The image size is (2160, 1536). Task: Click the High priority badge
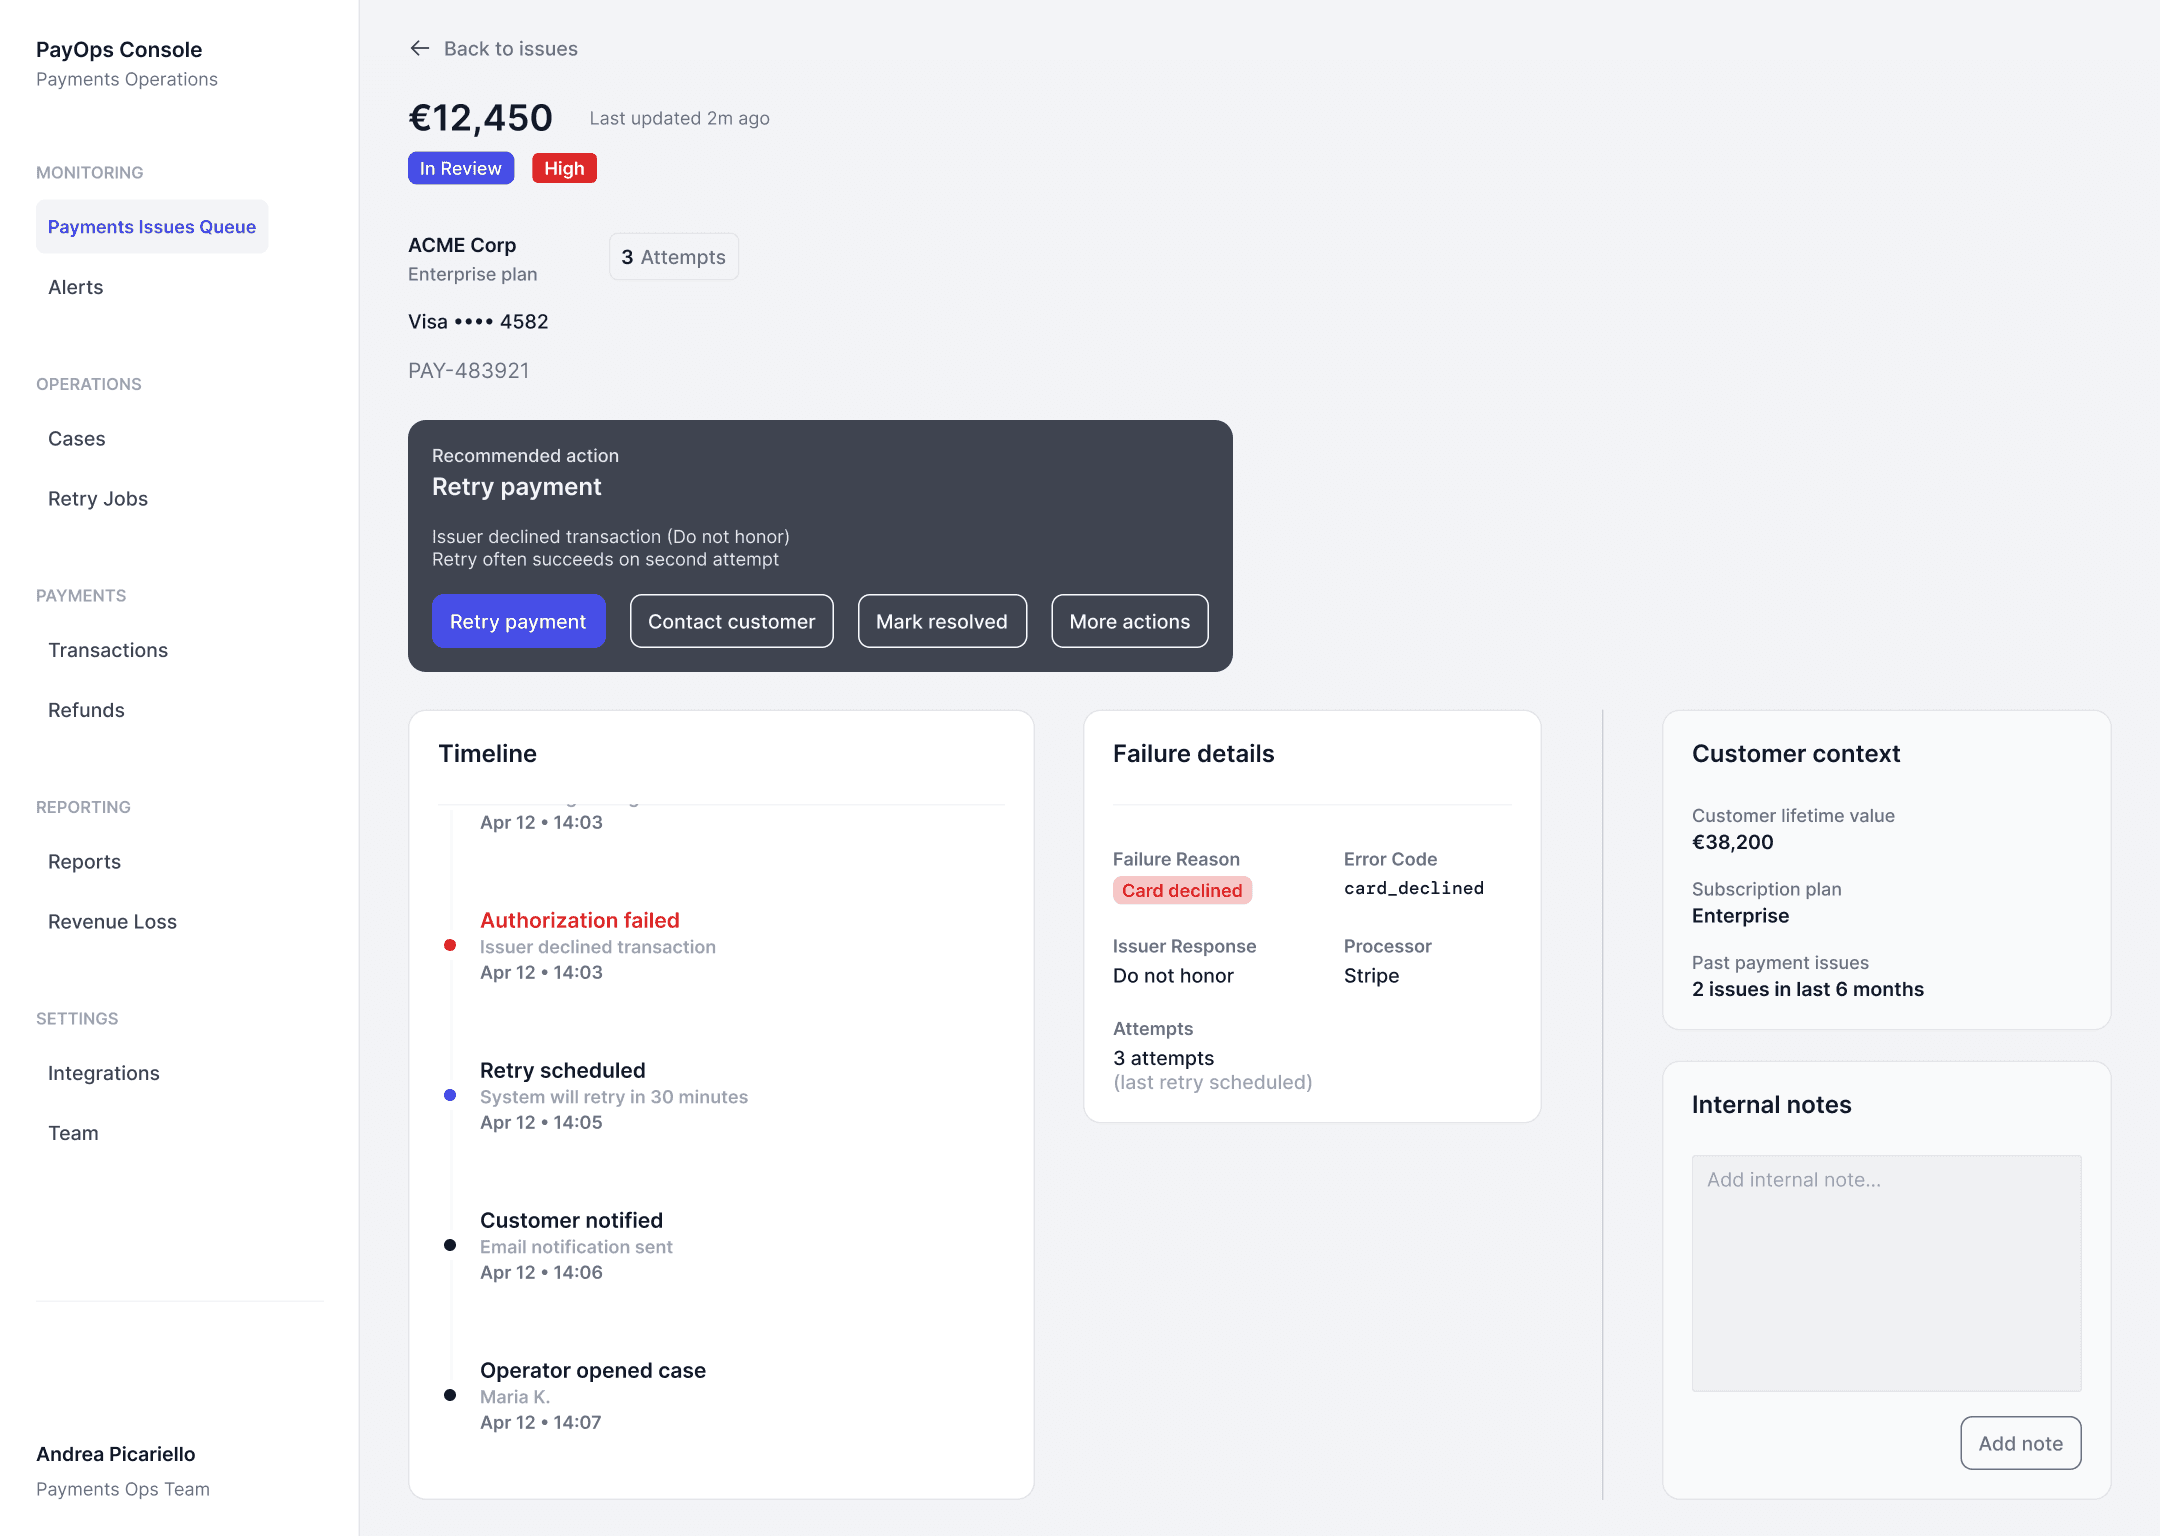(x=564, y=168)
